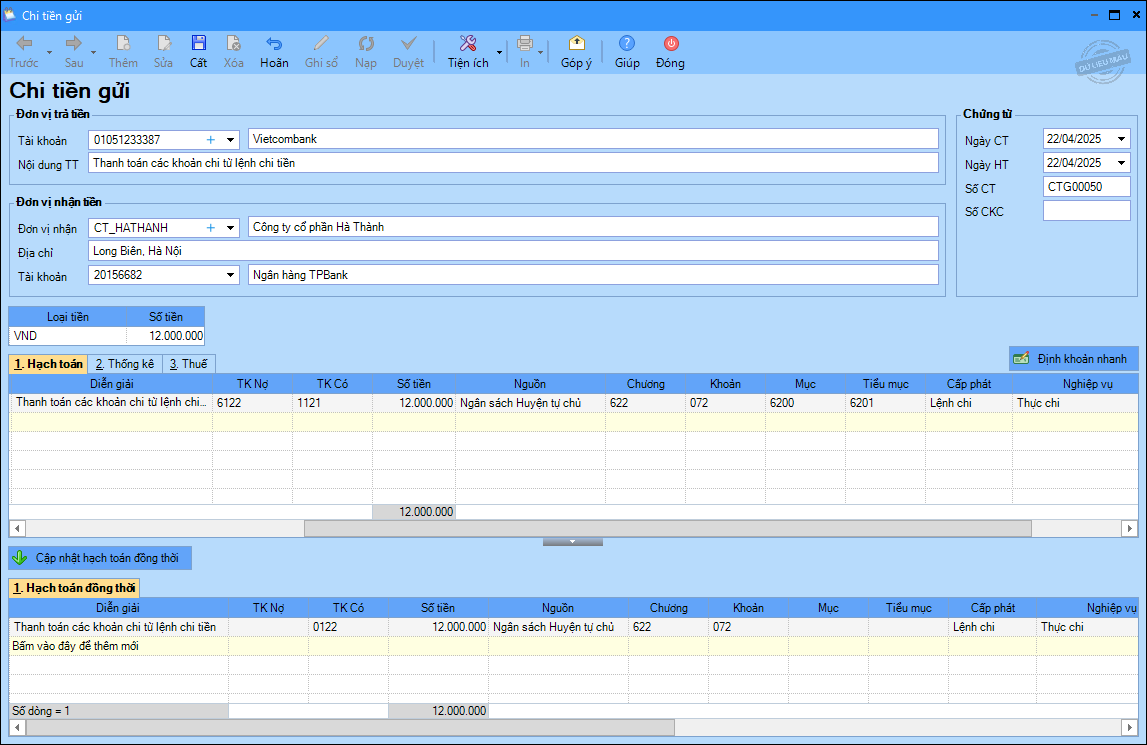The height and width of the screenshot is (745, 1147).
Task: Click the Nguồn column header in upper grid
Action: [x=530, y=383]
